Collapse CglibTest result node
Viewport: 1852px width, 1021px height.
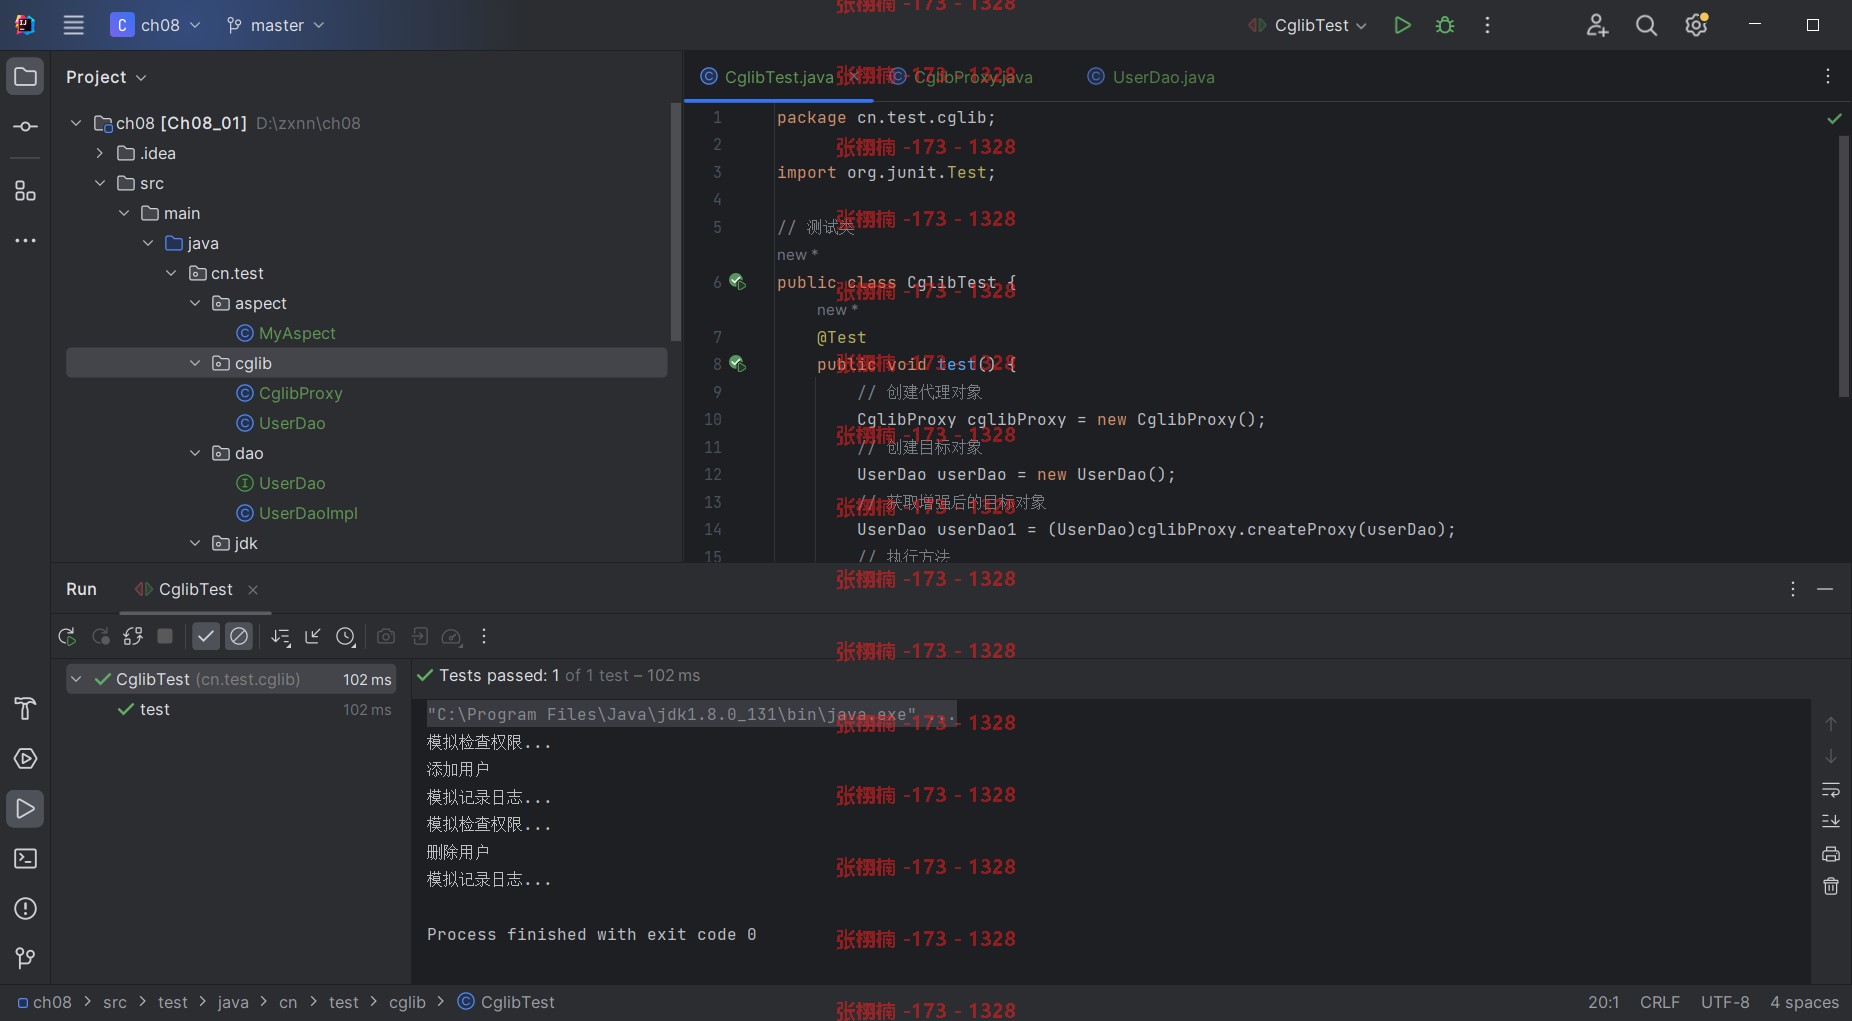coord(76,679)
